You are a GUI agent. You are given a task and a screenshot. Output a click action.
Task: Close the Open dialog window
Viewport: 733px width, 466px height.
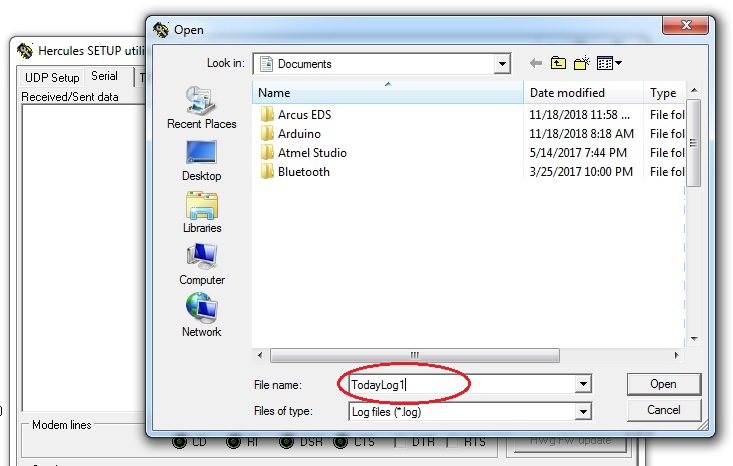685,25
